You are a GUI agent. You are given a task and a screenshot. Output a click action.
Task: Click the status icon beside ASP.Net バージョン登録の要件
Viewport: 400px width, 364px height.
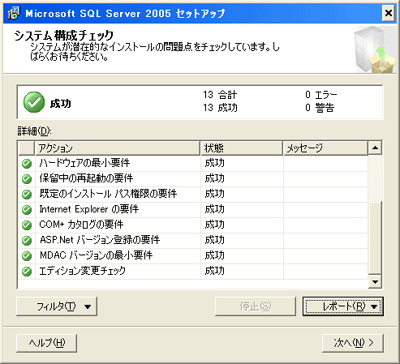(26, 240)
